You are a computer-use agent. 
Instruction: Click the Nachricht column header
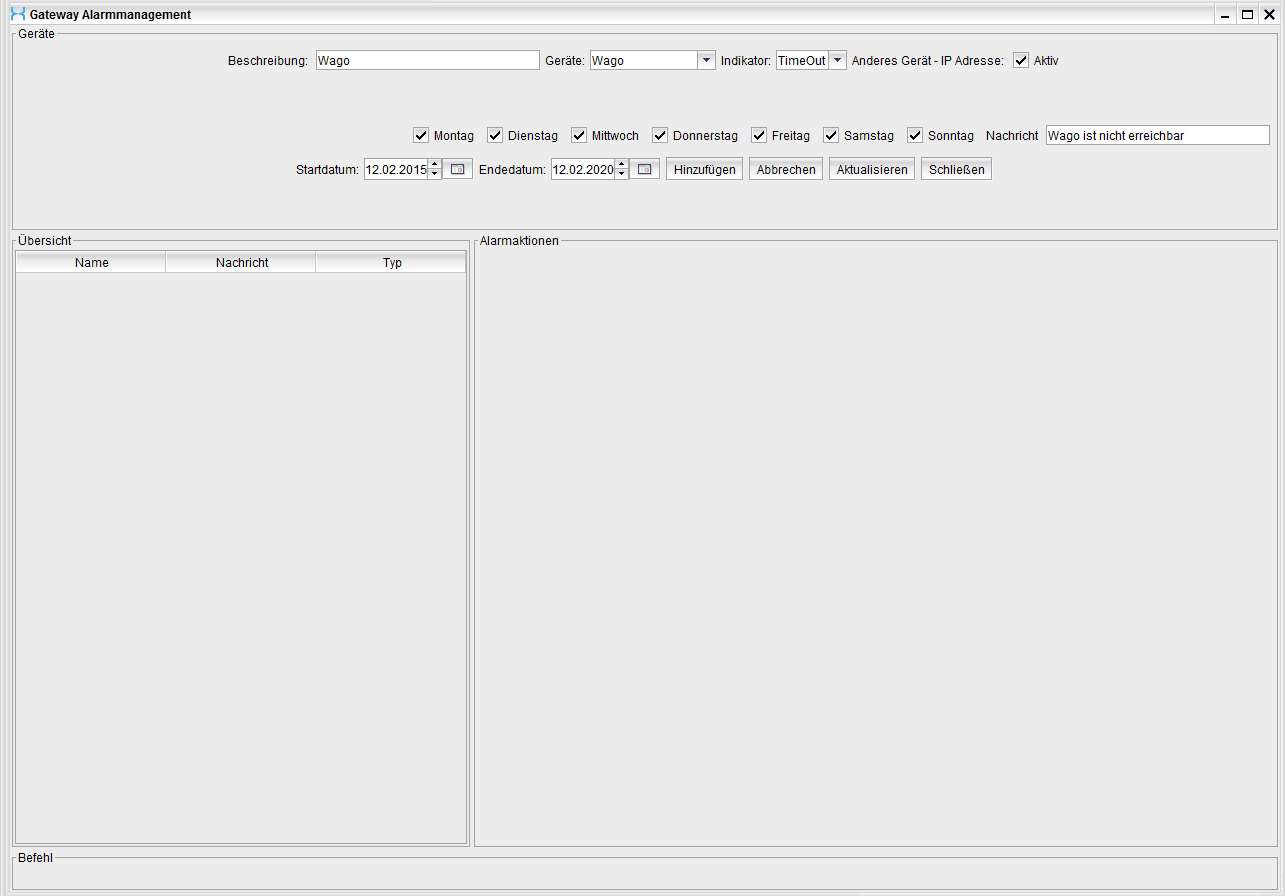point(241,263)
